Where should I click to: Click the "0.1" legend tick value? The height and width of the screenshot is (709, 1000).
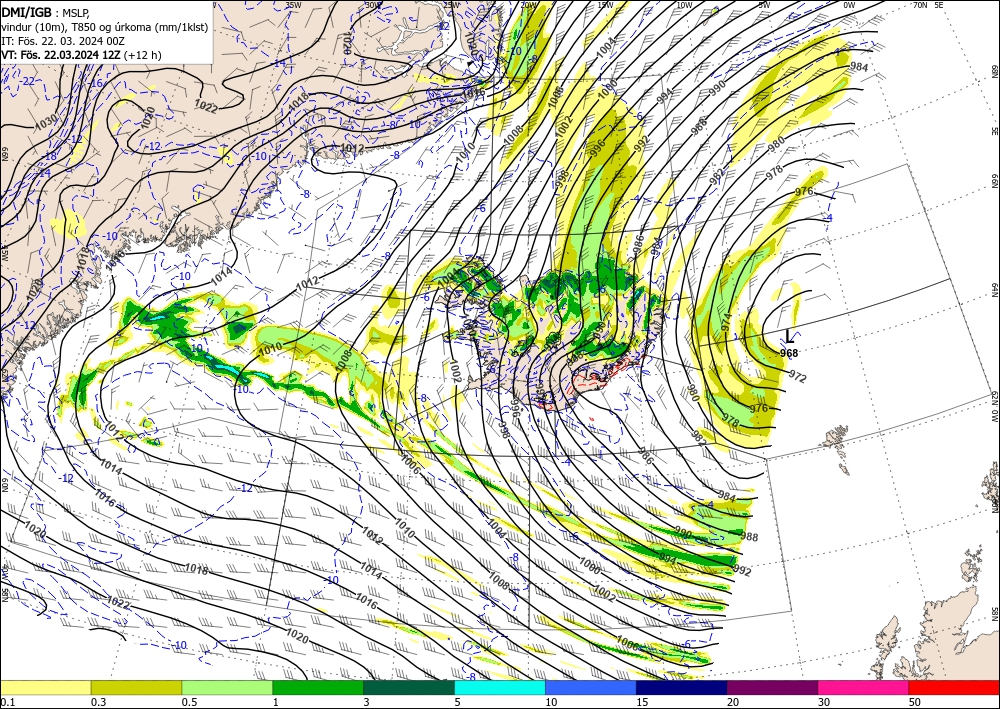[x=6, y=702]
